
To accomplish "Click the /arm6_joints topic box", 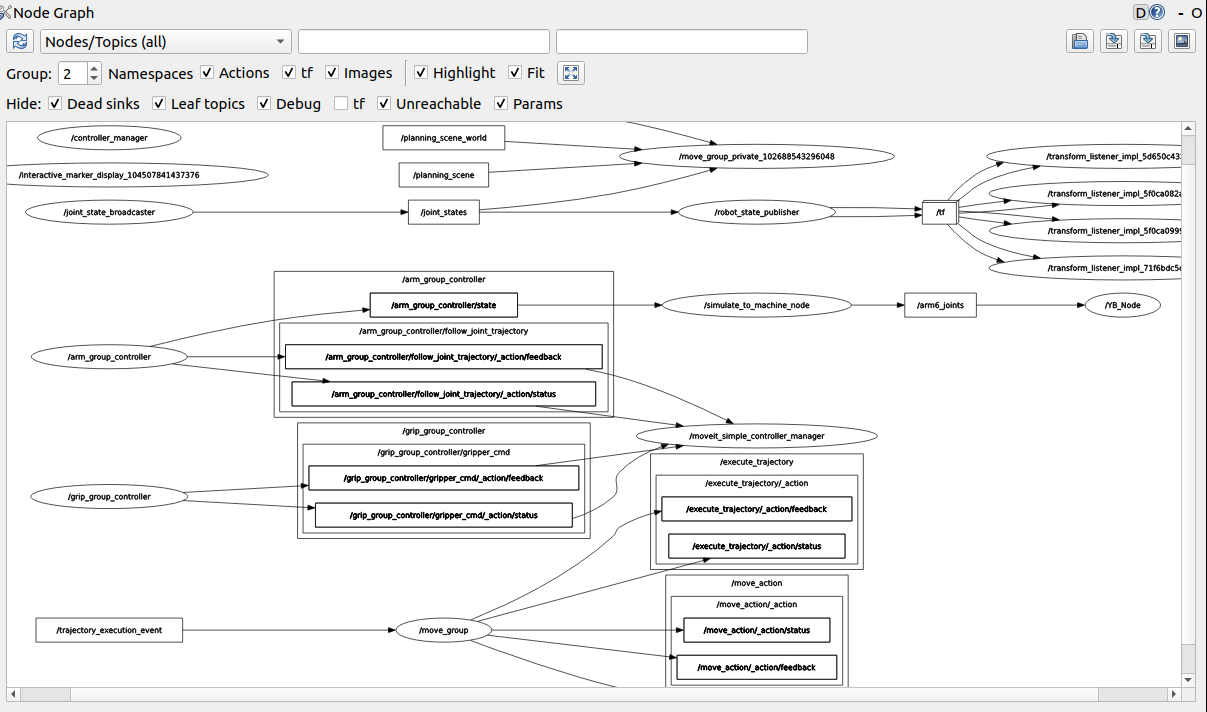I will [x=940, y=305].
